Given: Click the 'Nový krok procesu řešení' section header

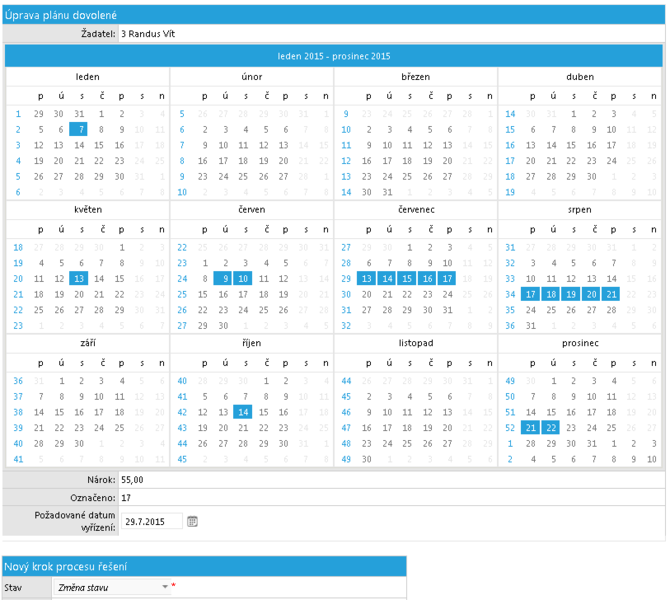Looking at the screenshot, I should (204, 566).
